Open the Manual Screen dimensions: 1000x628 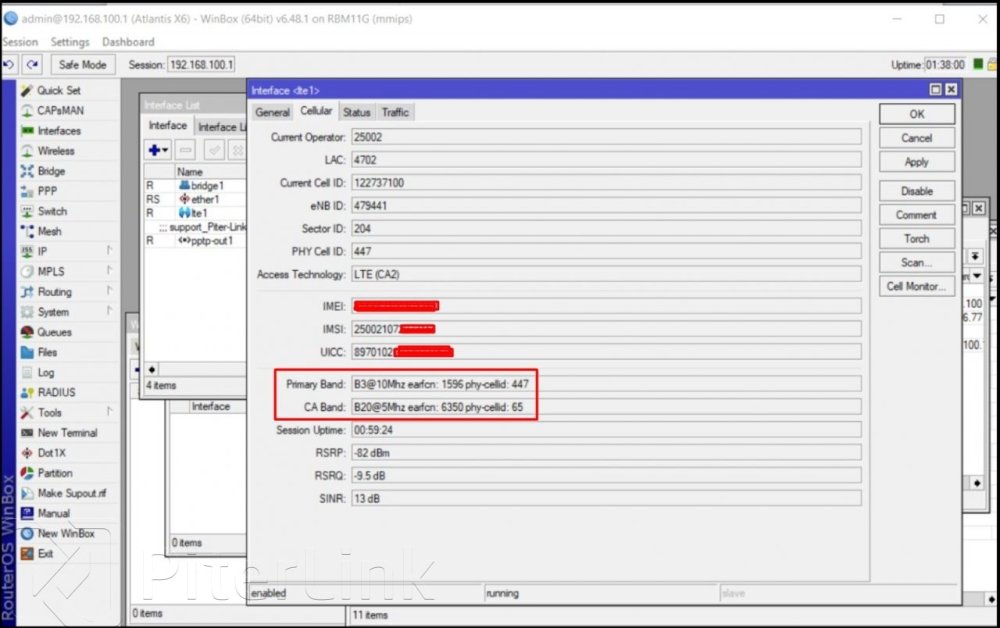pos(54,513)
